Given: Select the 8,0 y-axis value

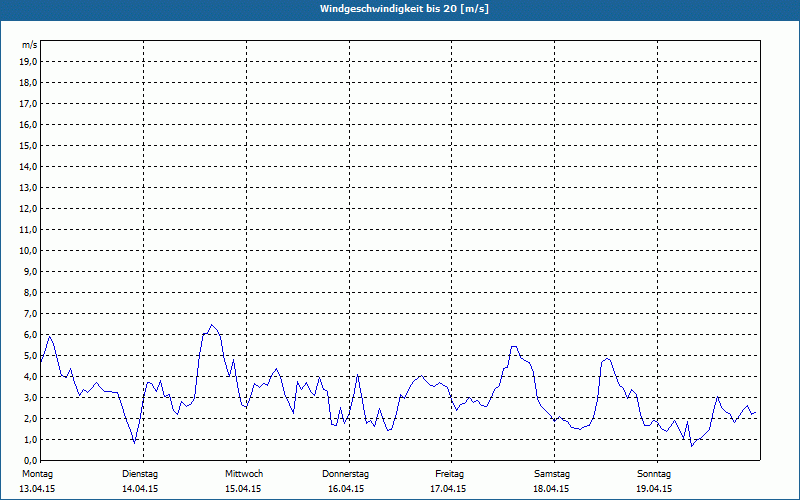Looking at the screenshot, I should pyautogui.click(x=30, y=293).
